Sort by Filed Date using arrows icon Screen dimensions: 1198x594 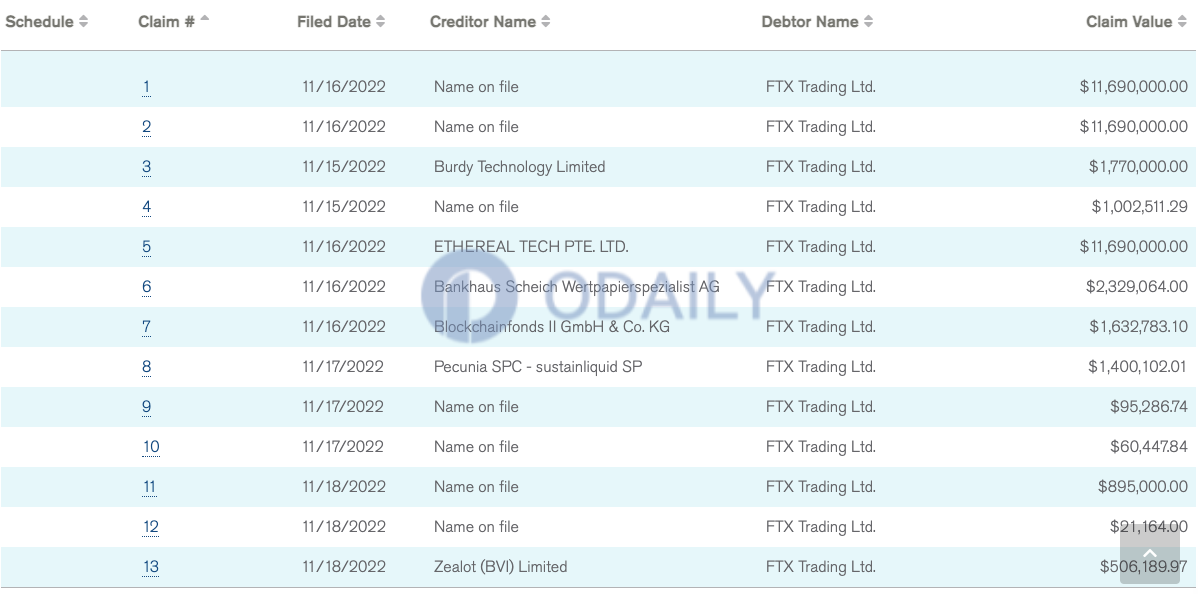[380, 21]
